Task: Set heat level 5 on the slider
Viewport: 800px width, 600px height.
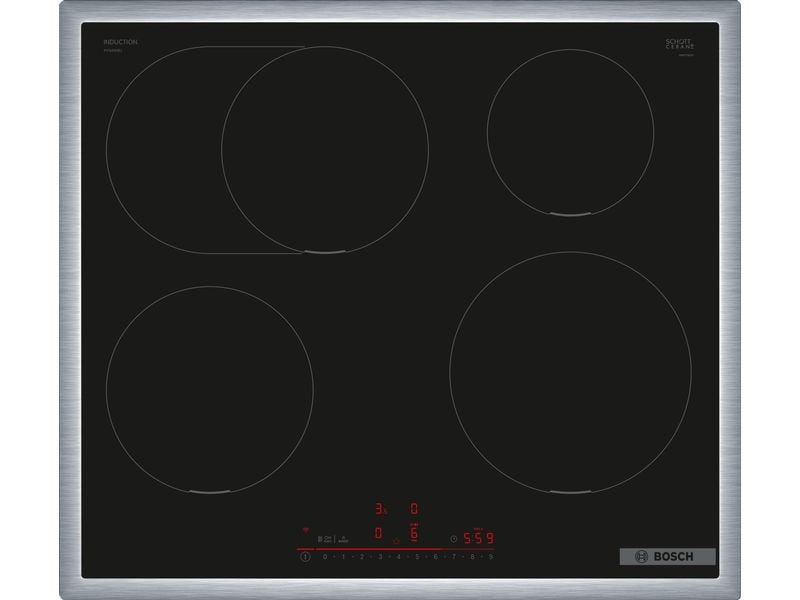Action: click(x=417, y=557)
